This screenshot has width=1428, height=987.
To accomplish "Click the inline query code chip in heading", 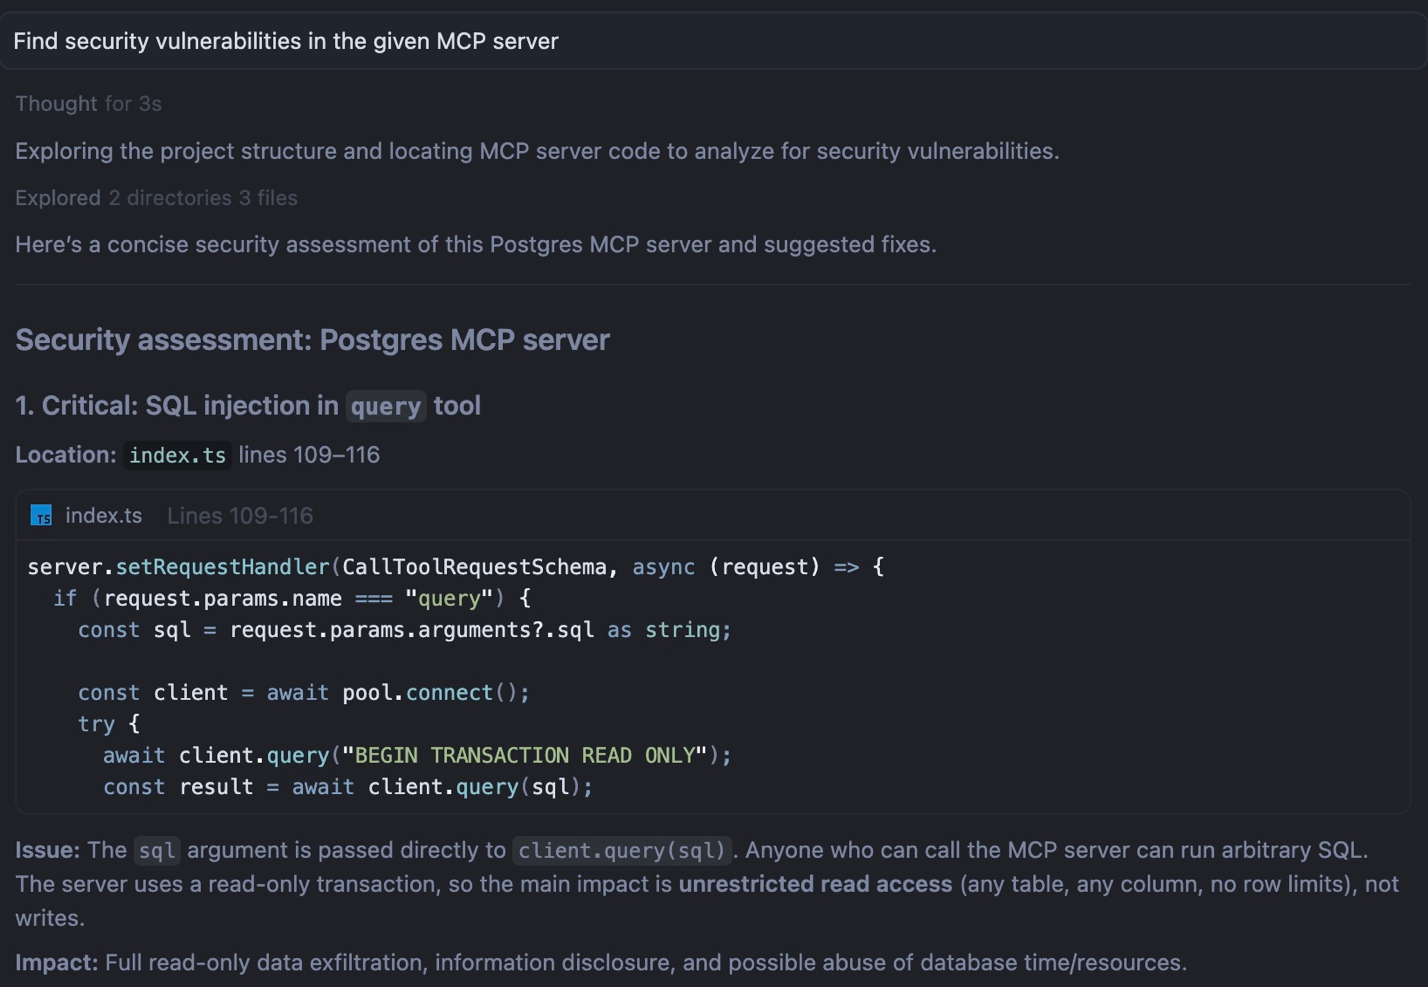I will pos(386,406).
